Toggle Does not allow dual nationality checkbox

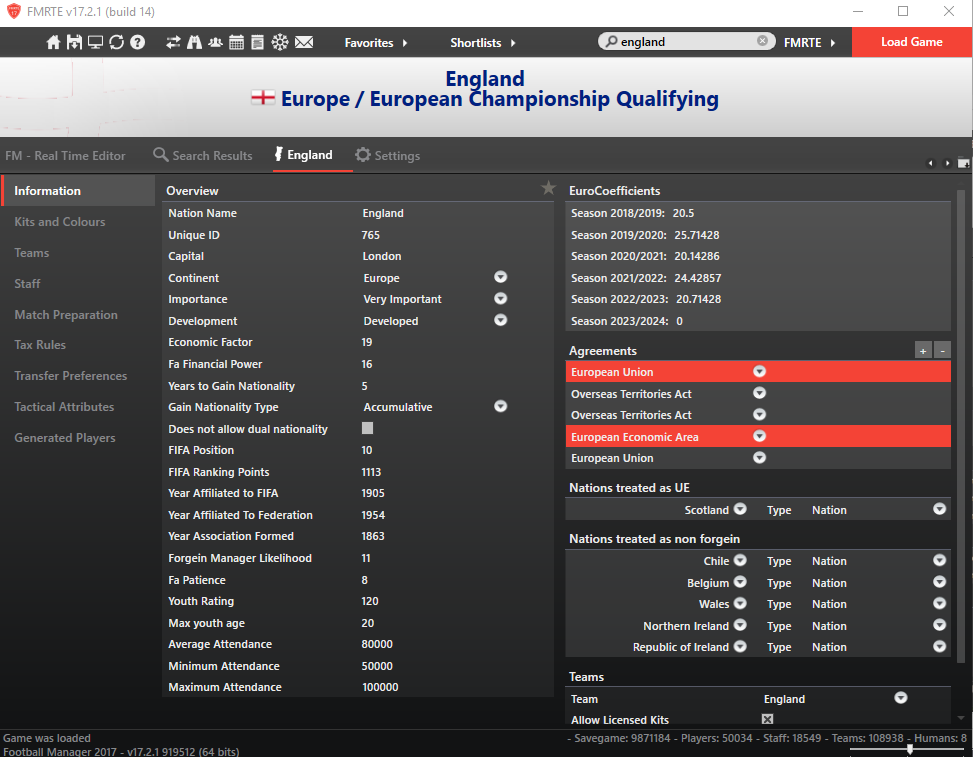367,428
